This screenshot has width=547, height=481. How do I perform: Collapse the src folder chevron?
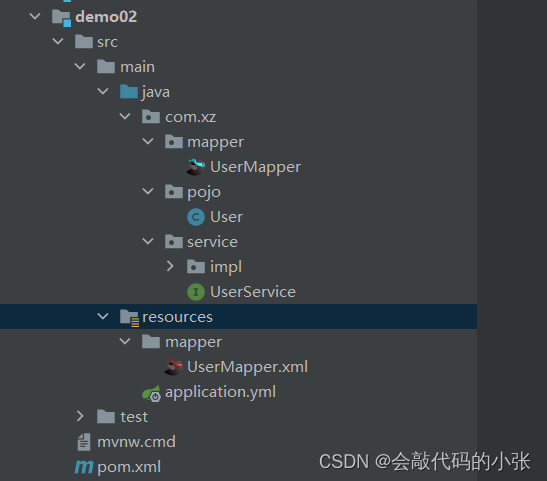tap(58, 42)
